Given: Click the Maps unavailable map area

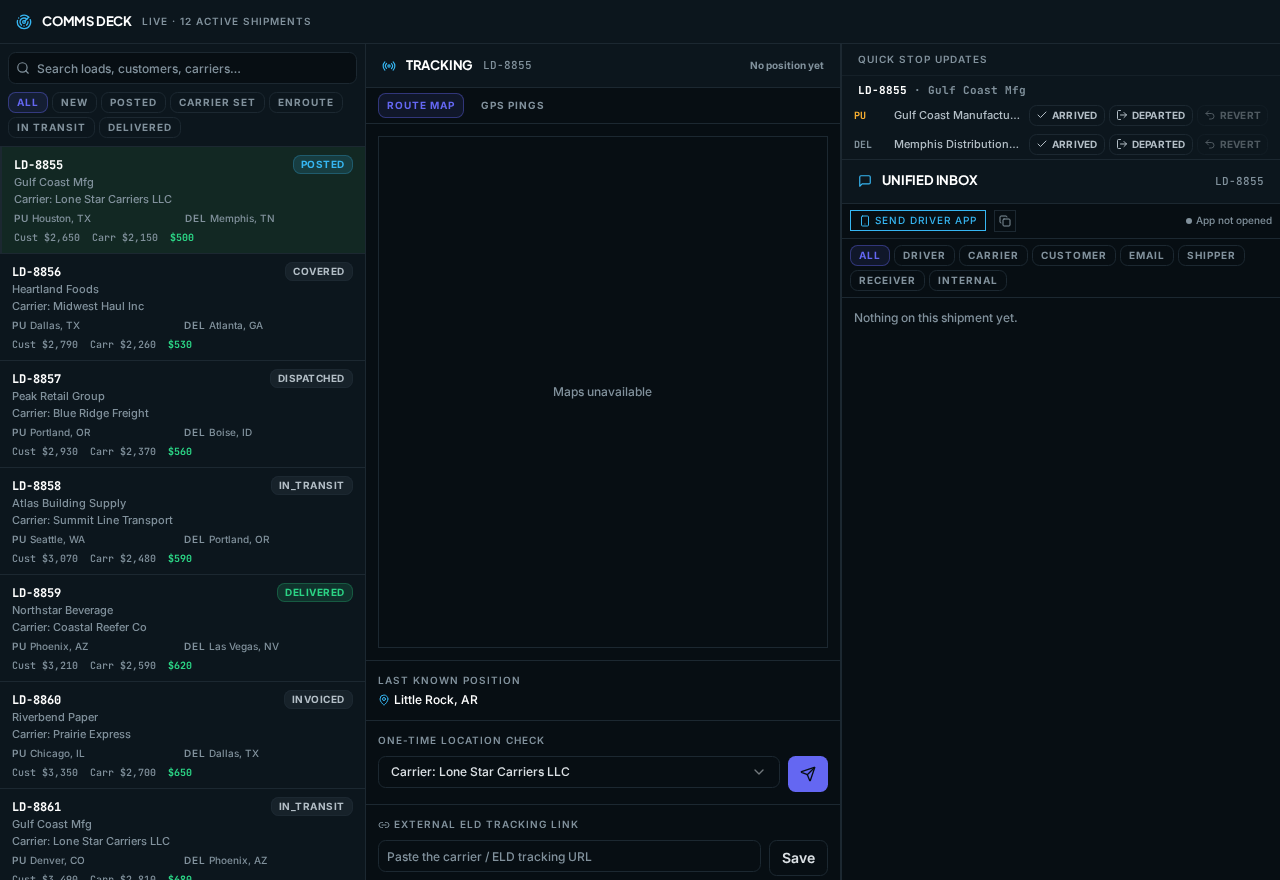Looking at the screenshot, I should pos(603,392).
